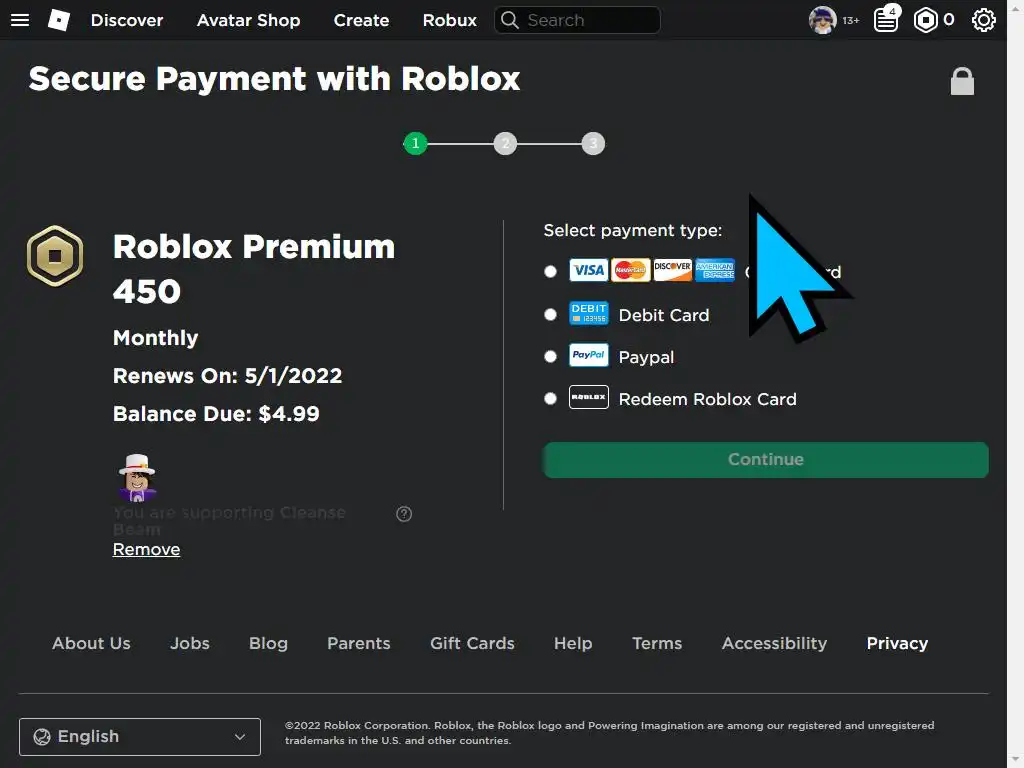The width and height of the screenshot is (1024, 768).
Task: Click step 1 progress indicator
Action: [415, 143]
